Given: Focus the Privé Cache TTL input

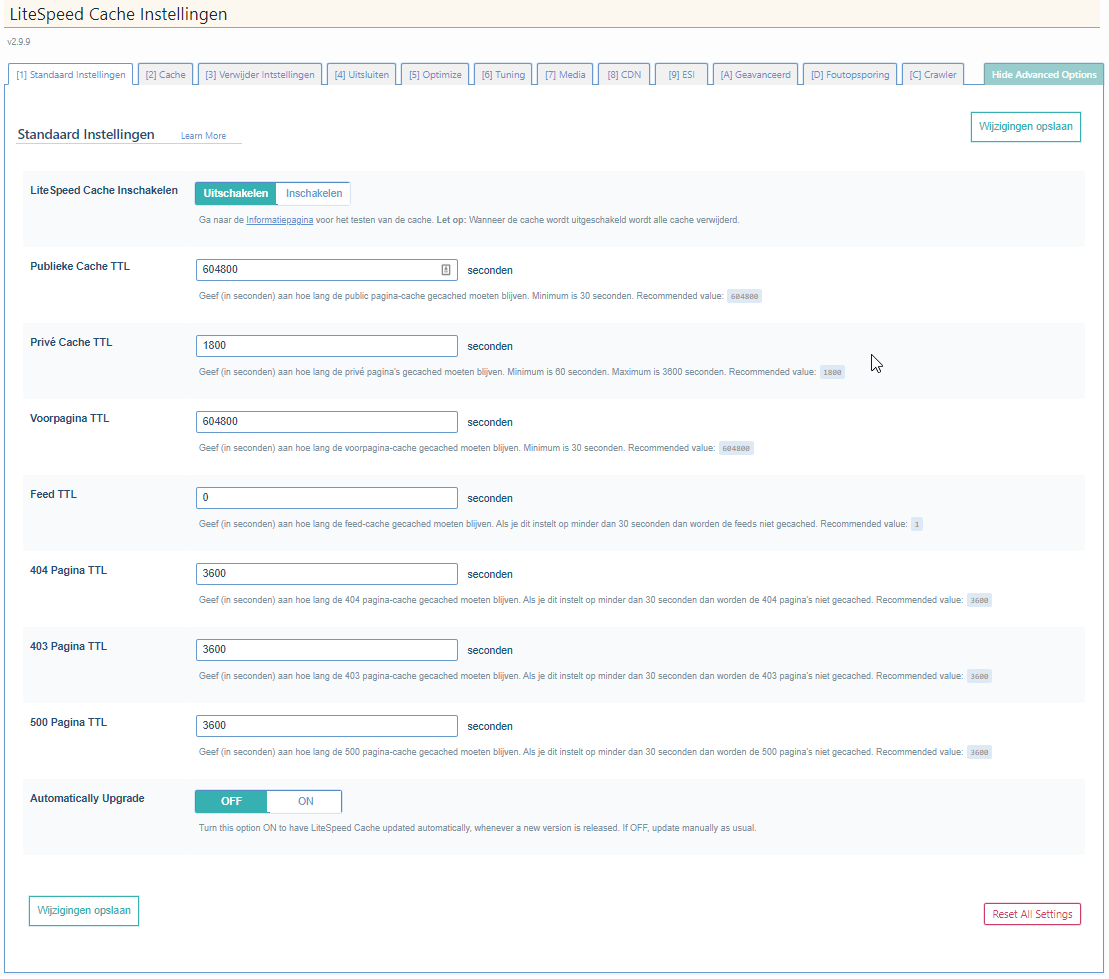Looking at the screenshot, I should click(x=327, y=346).
